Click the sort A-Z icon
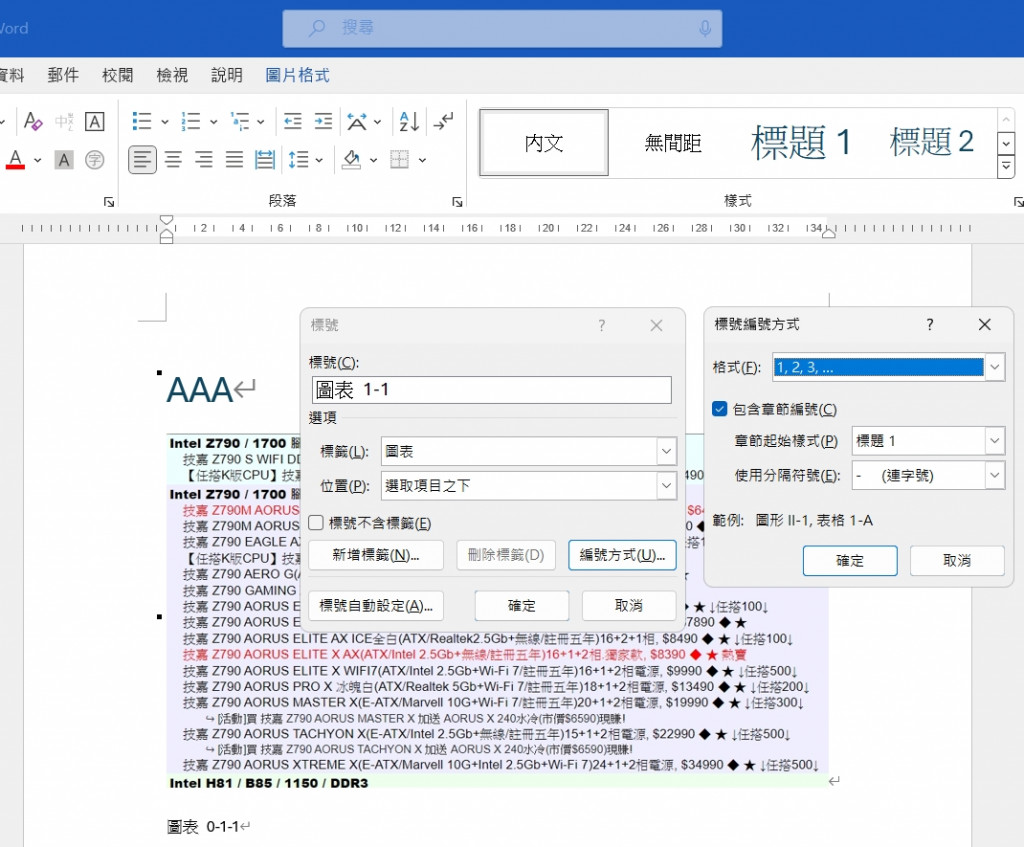 pyautogui.click(x=409, y=121)
